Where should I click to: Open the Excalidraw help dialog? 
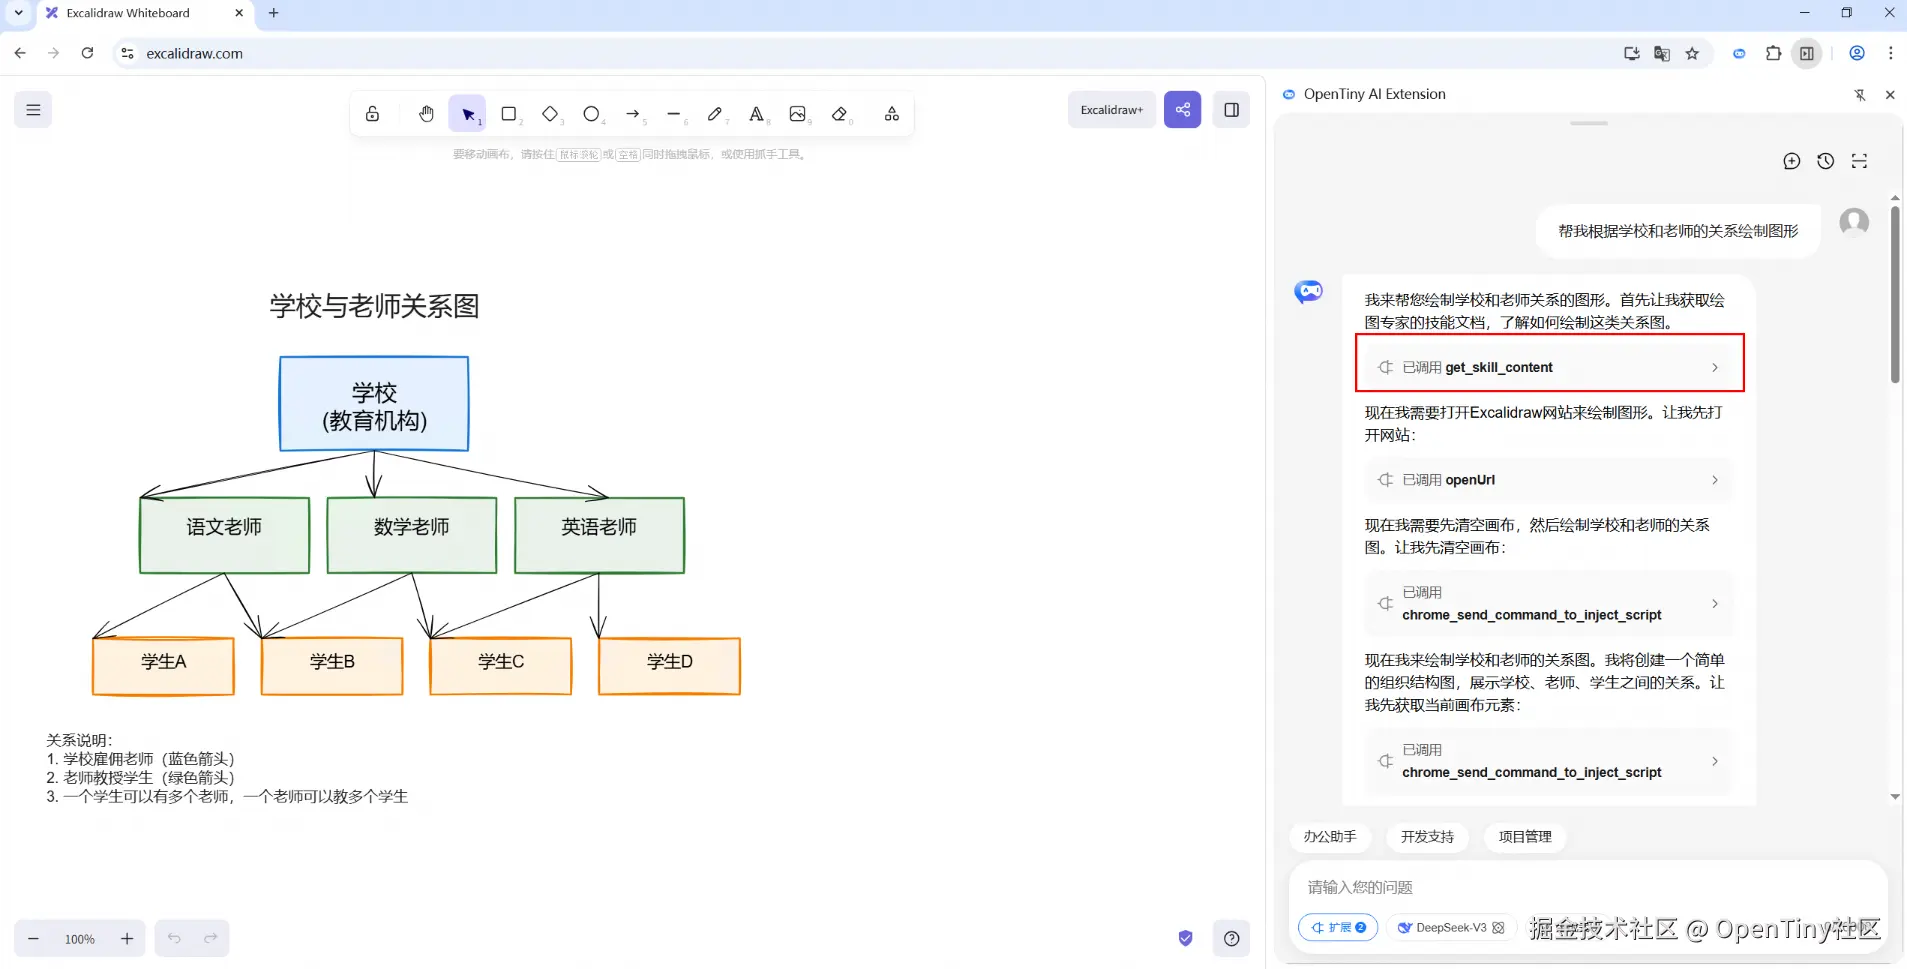pos(1232,939)
